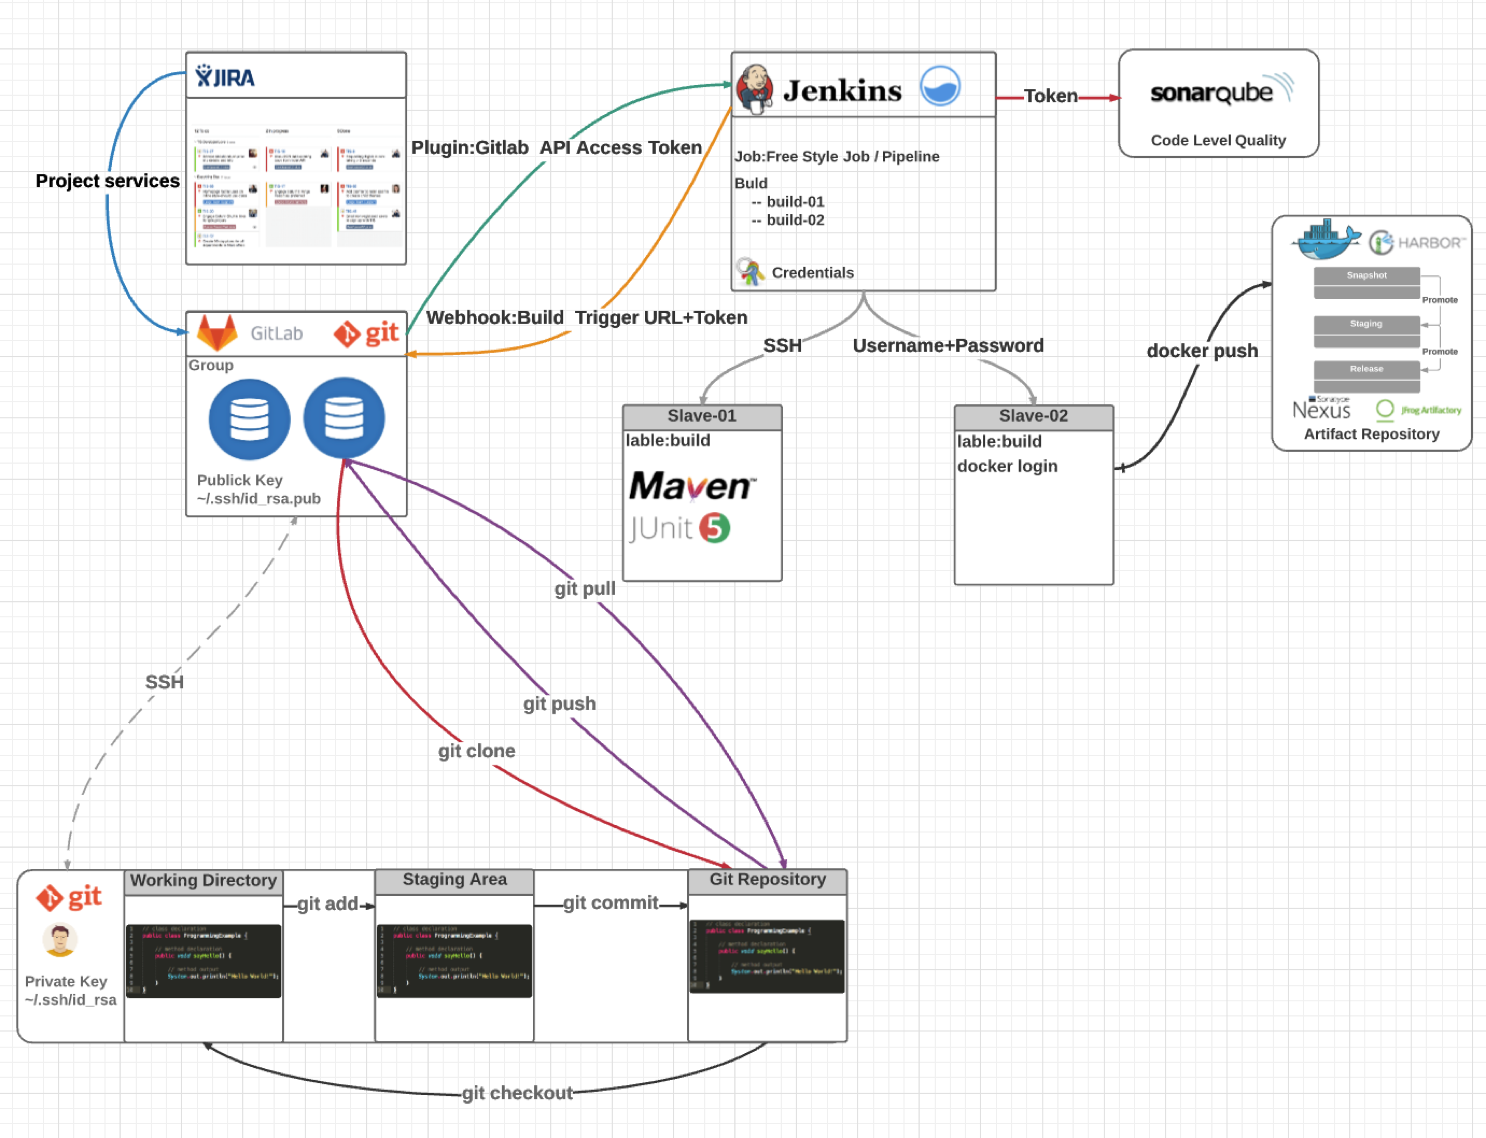The image size is (1486, 1138).
Task: Select the blue Blue Ocean circle icon
Action: point(939,87)
